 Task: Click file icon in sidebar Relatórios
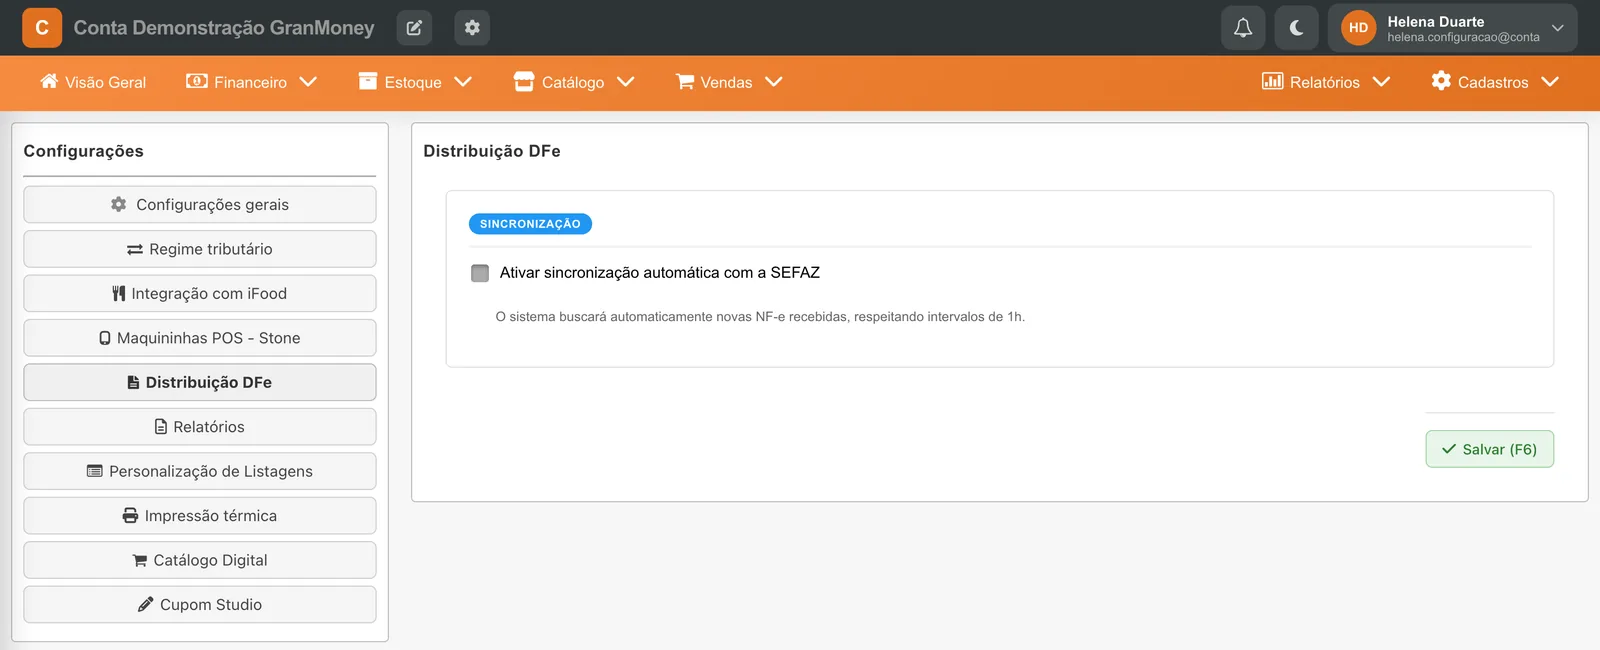tap(161, 427)
